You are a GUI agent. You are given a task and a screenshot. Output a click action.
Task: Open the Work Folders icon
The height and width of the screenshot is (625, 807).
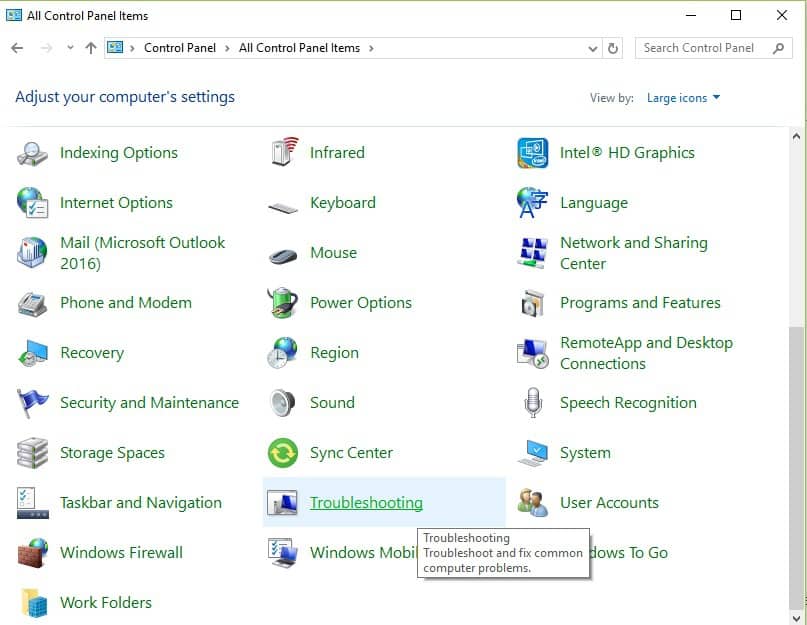pyautogui.click(x=34, y=603)
